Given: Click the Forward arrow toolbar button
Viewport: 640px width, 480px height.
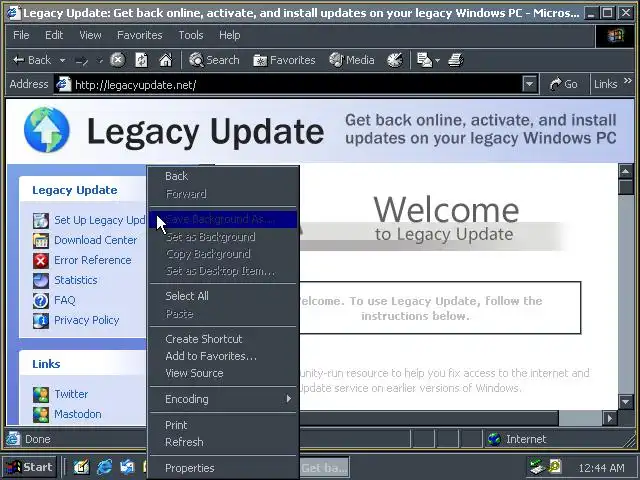Looking at the screenshot, I should pos(82,60).
